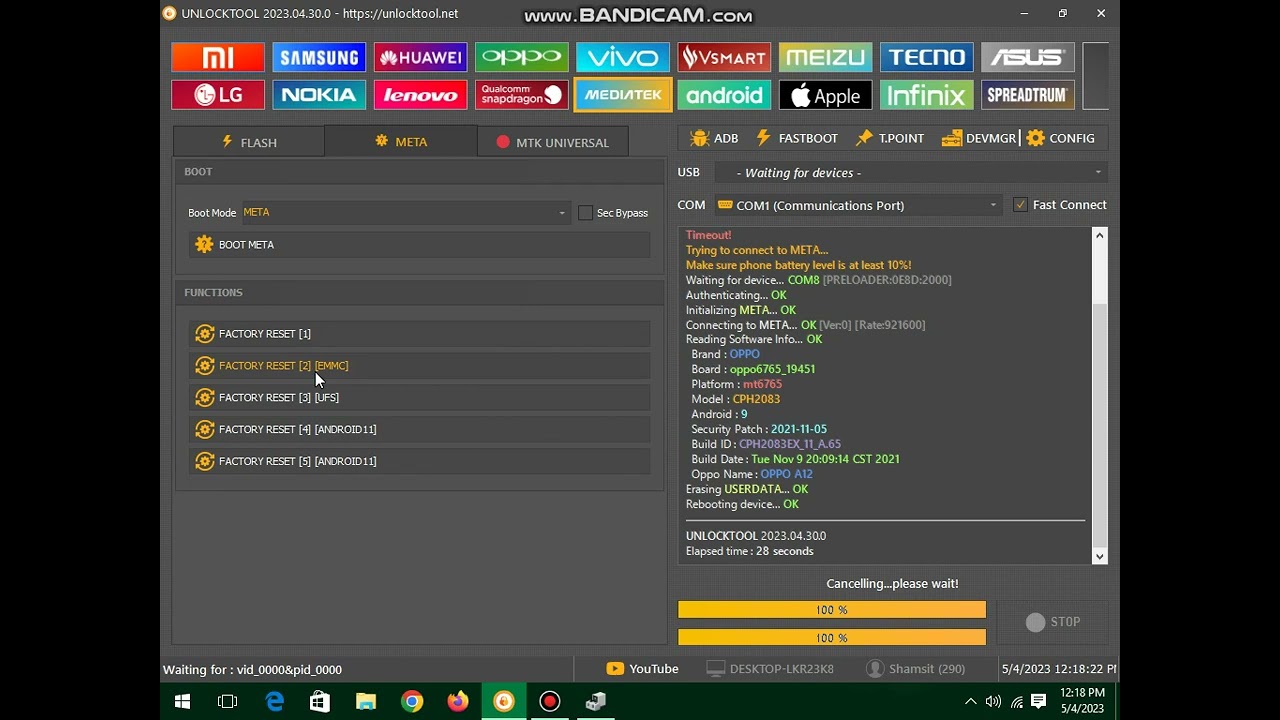The image size is (1280, 720).
Task: Select the Lenovo brand tile
Action: click(420, 95)
